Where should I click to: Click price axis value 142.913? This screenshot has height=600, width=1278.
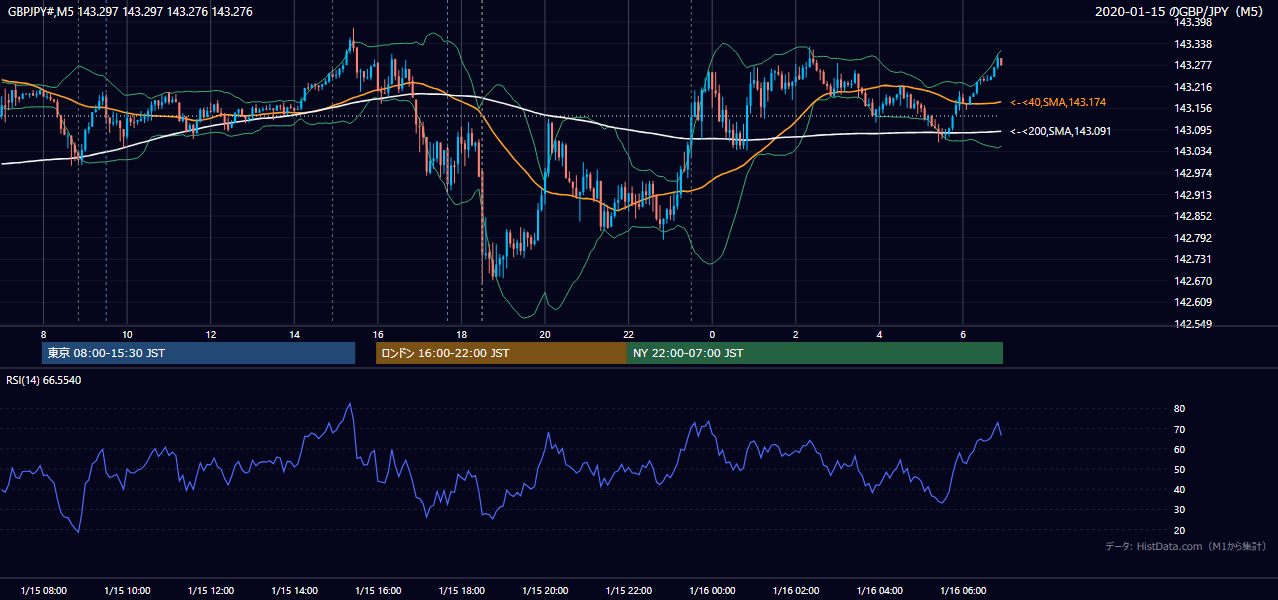(1192, 195)
